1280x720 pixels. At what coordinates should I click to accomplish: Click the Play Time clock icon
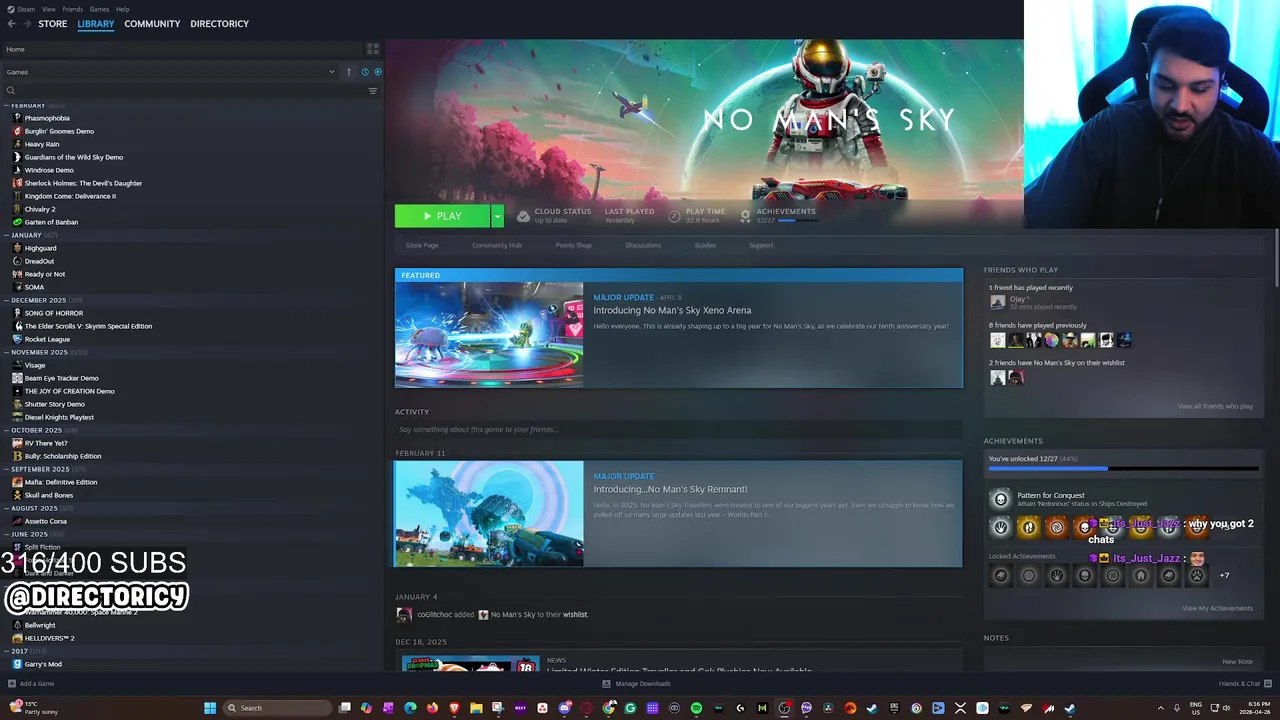point(674,216)
